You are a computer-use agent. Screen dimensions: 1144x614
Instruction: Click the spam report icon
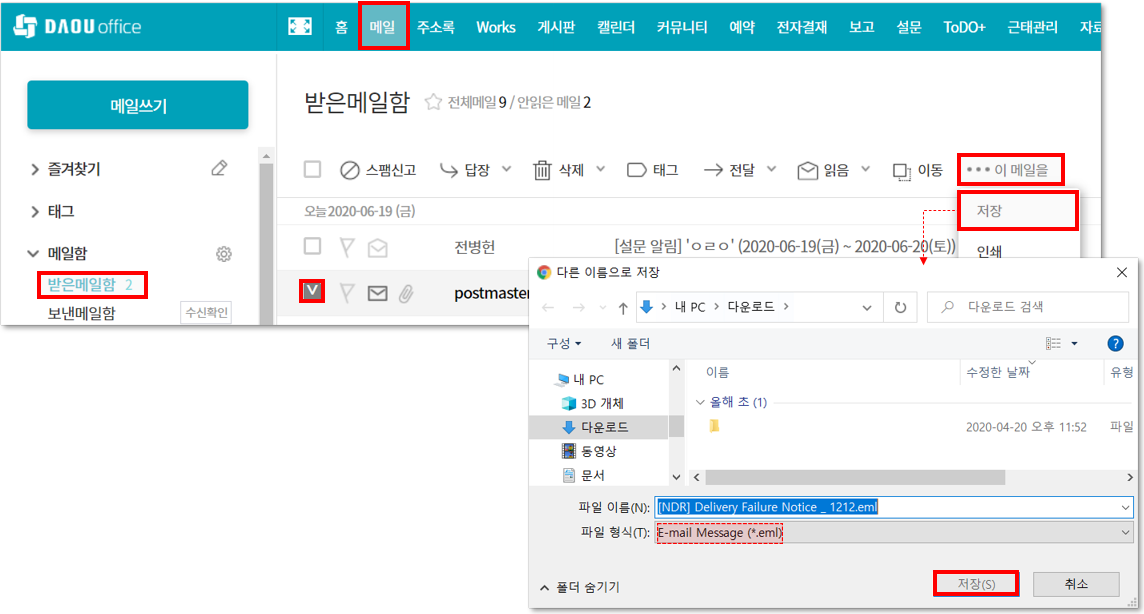(350, 170)
